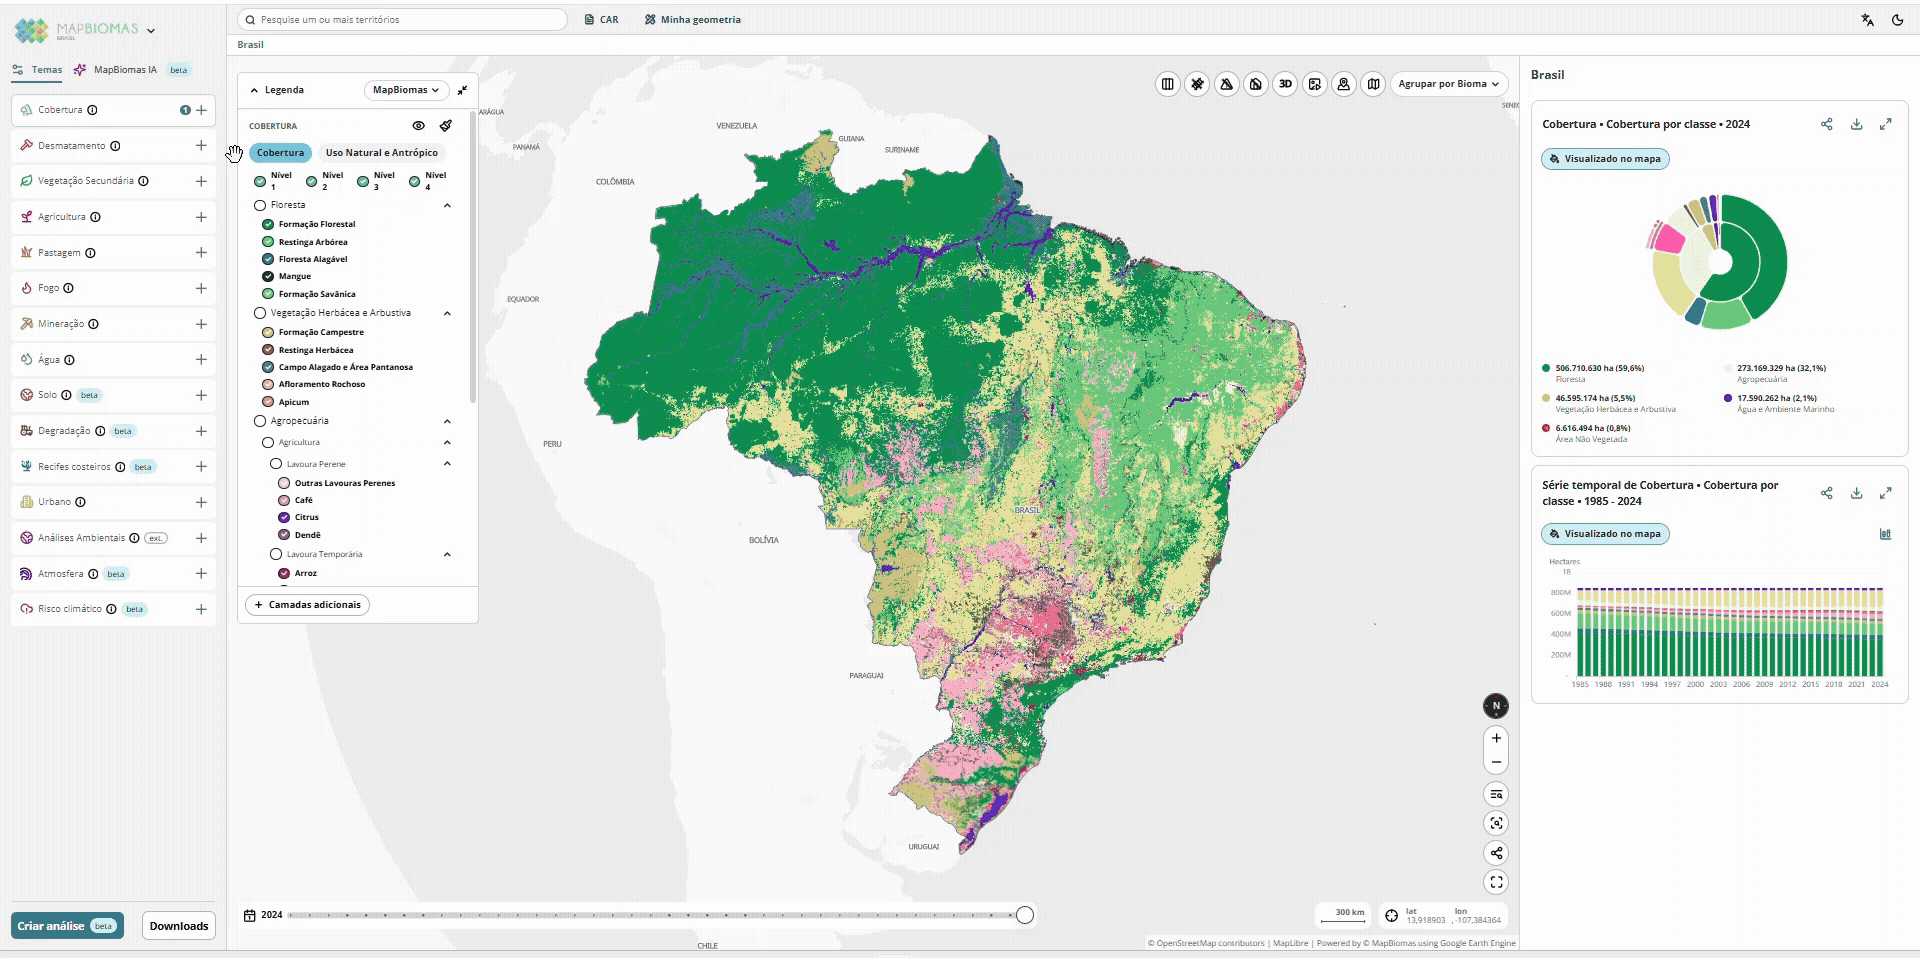Change language with translate icon
The height and width of the screenshot is (958, 1920).
pyautogui.click(x=1867, y=20)
